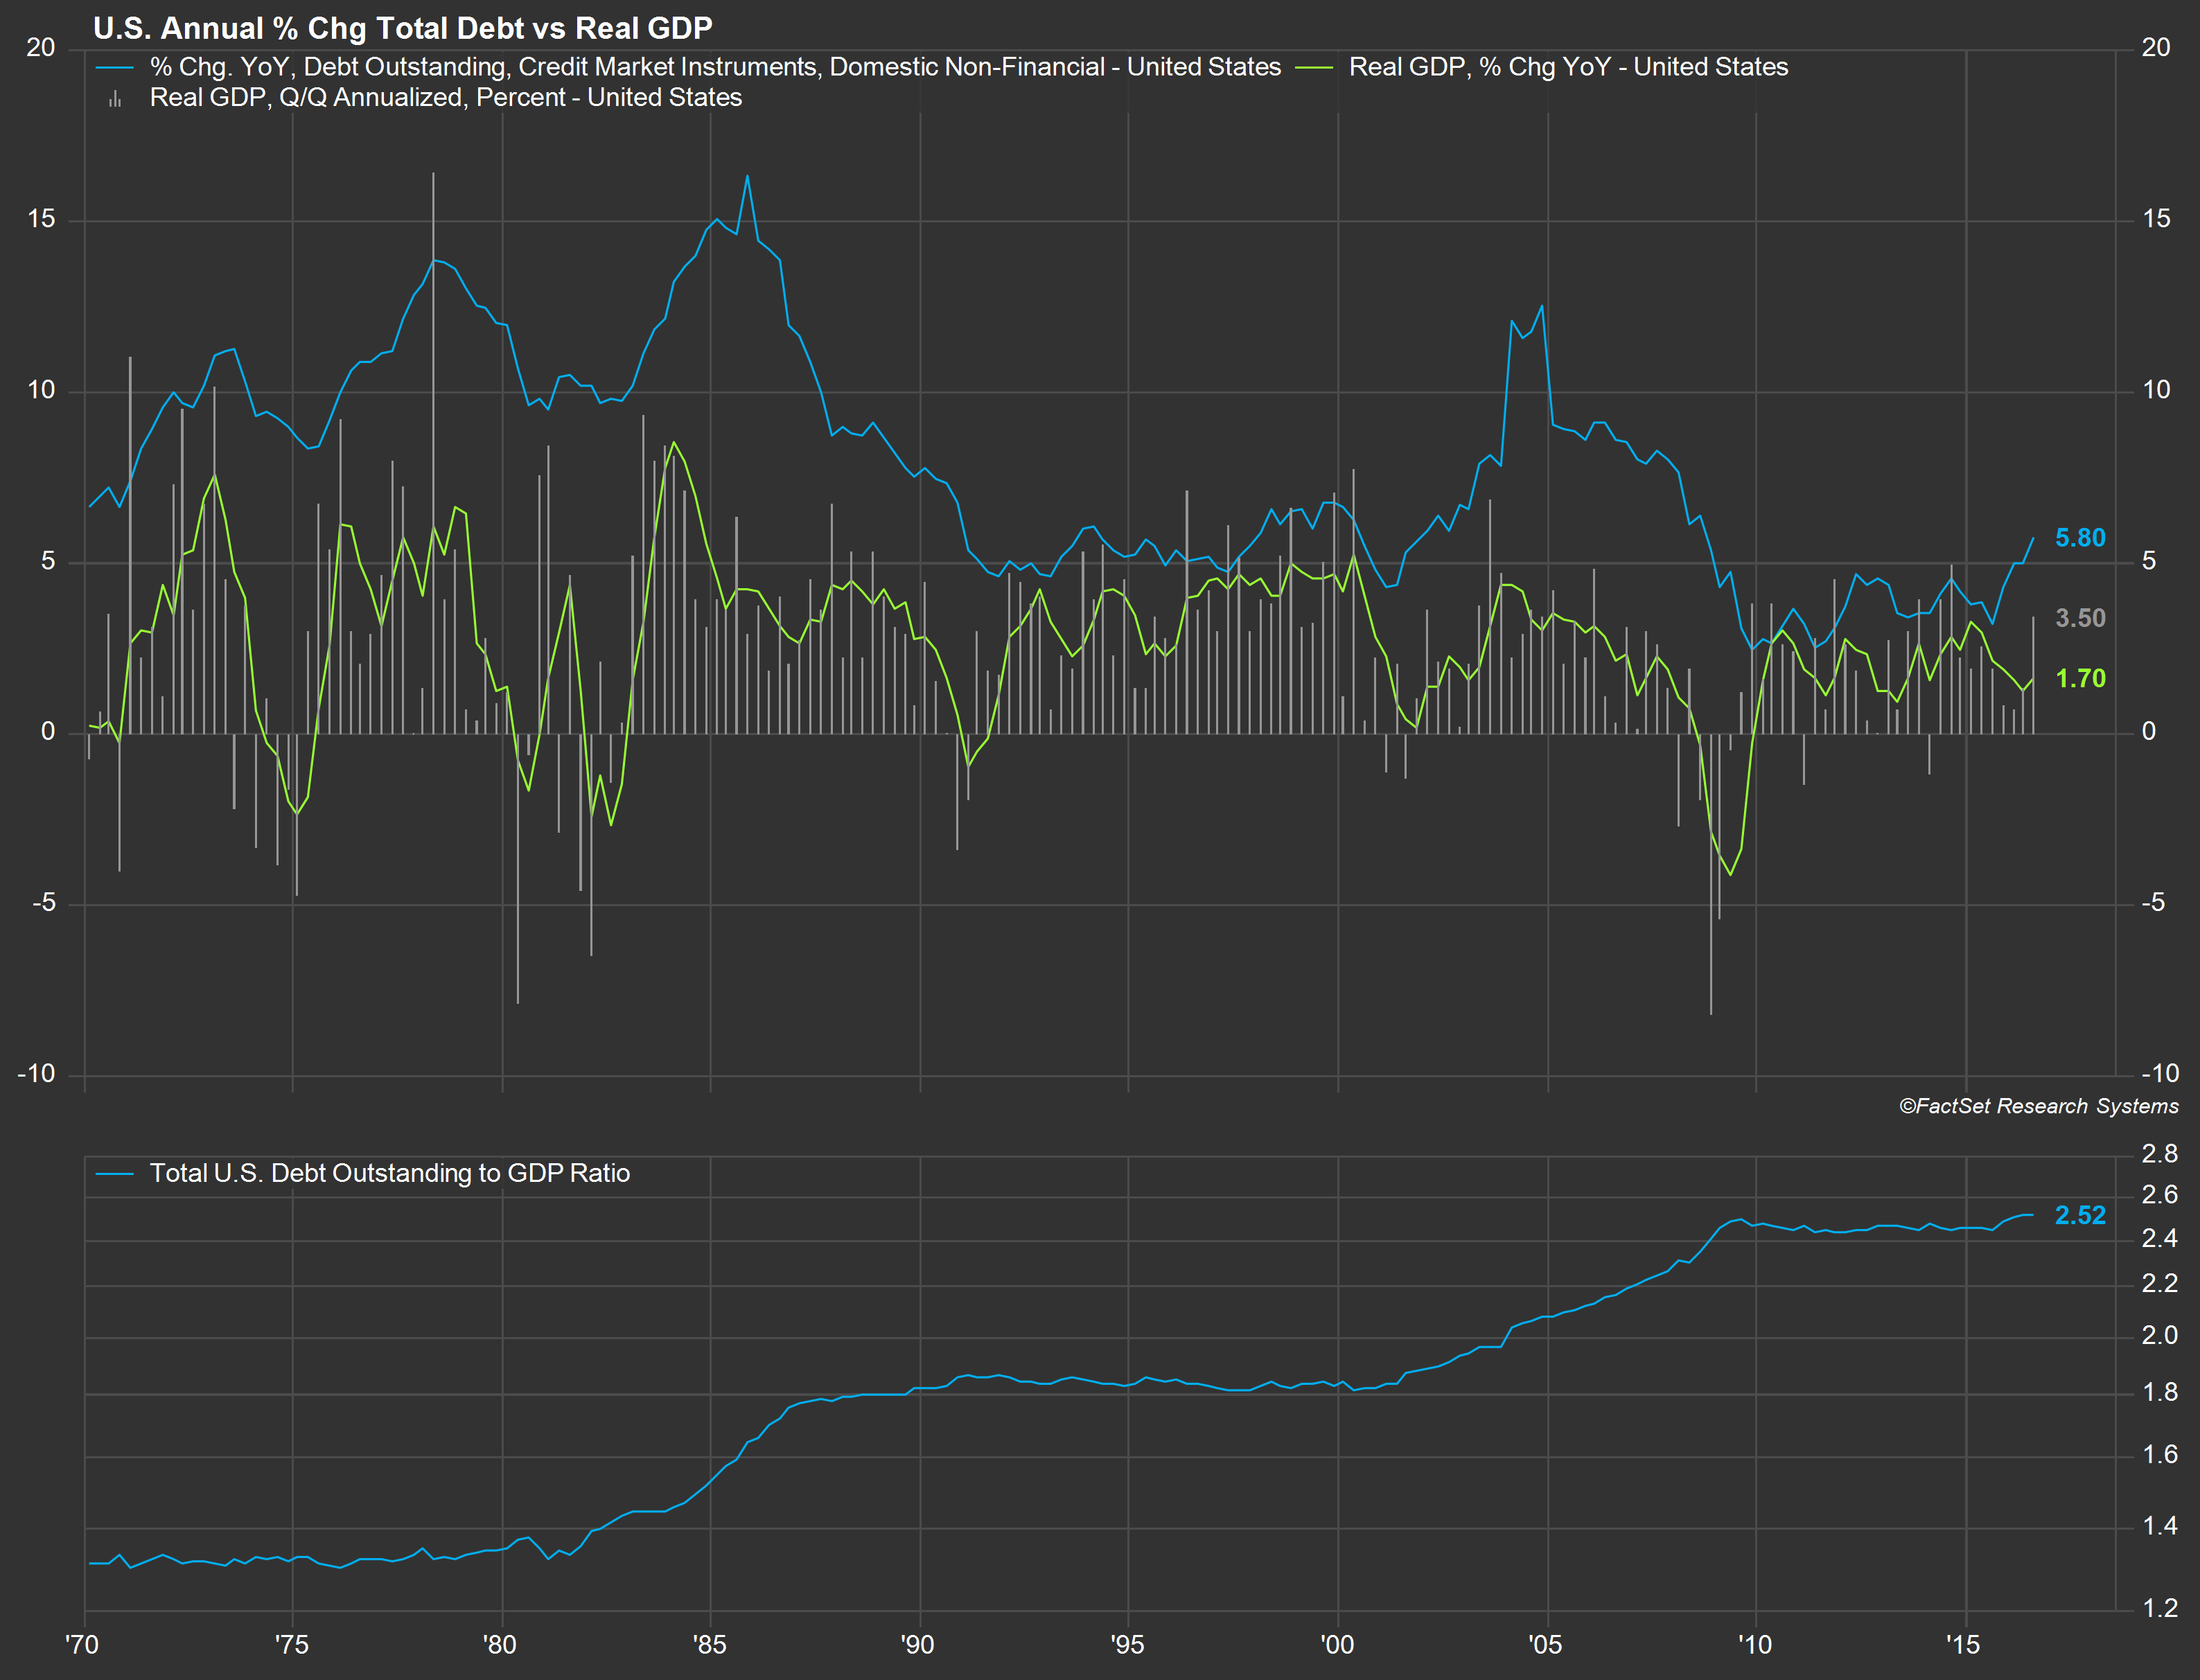Expand the chart title options for U.S. Annual chart
This screenshot has height=1680, width=2200.
pyautogui.click(x=400, y=28)
